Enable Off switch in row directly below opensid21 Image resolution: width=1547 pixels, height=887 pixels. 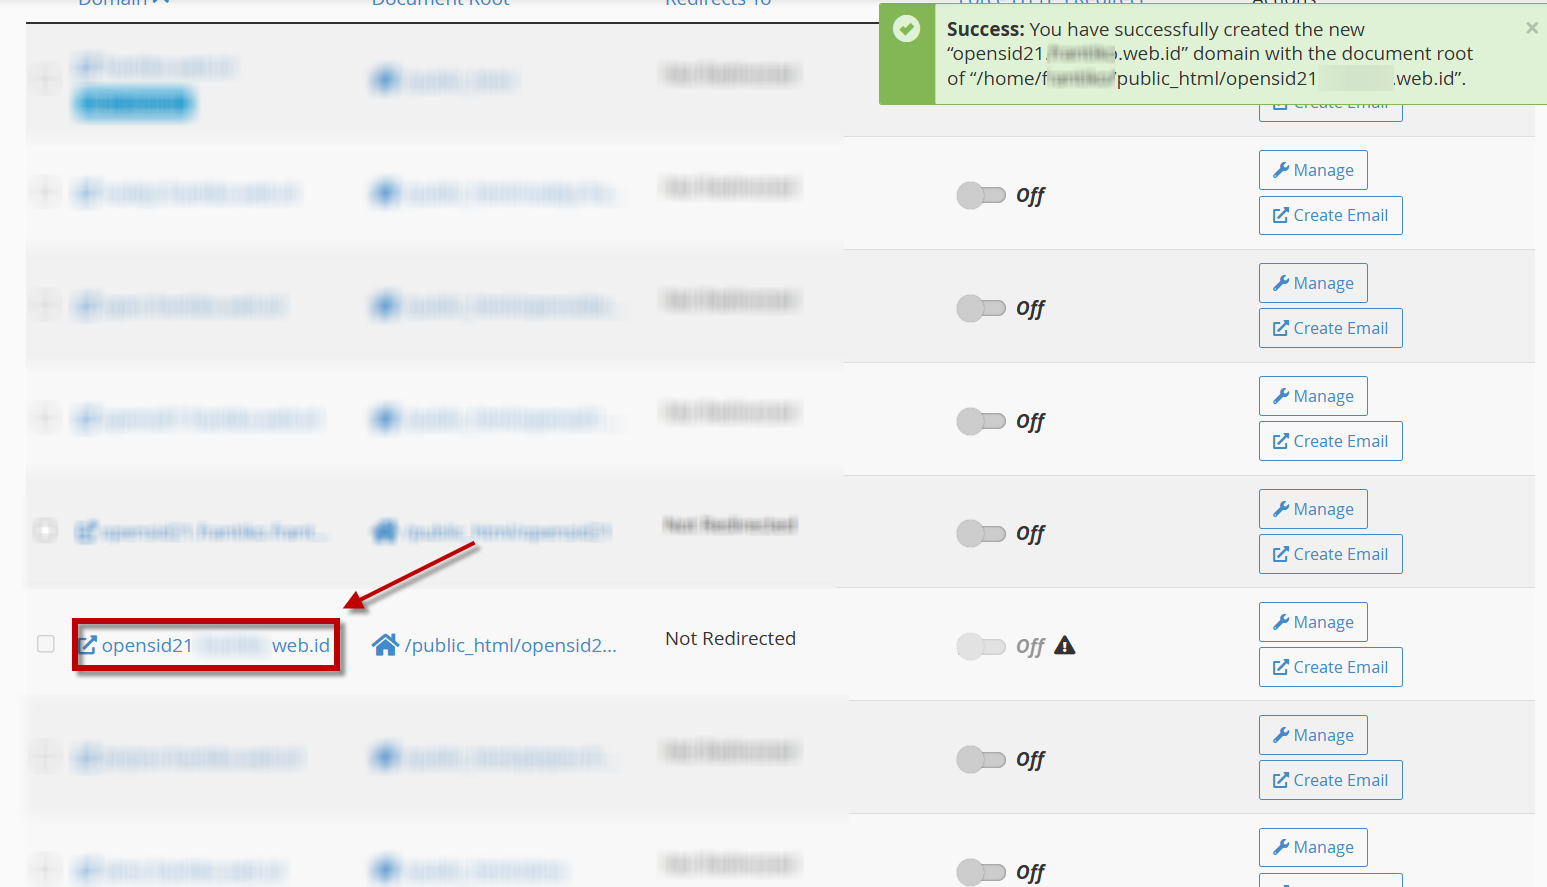pyautogui.click(x=981, y=760)
